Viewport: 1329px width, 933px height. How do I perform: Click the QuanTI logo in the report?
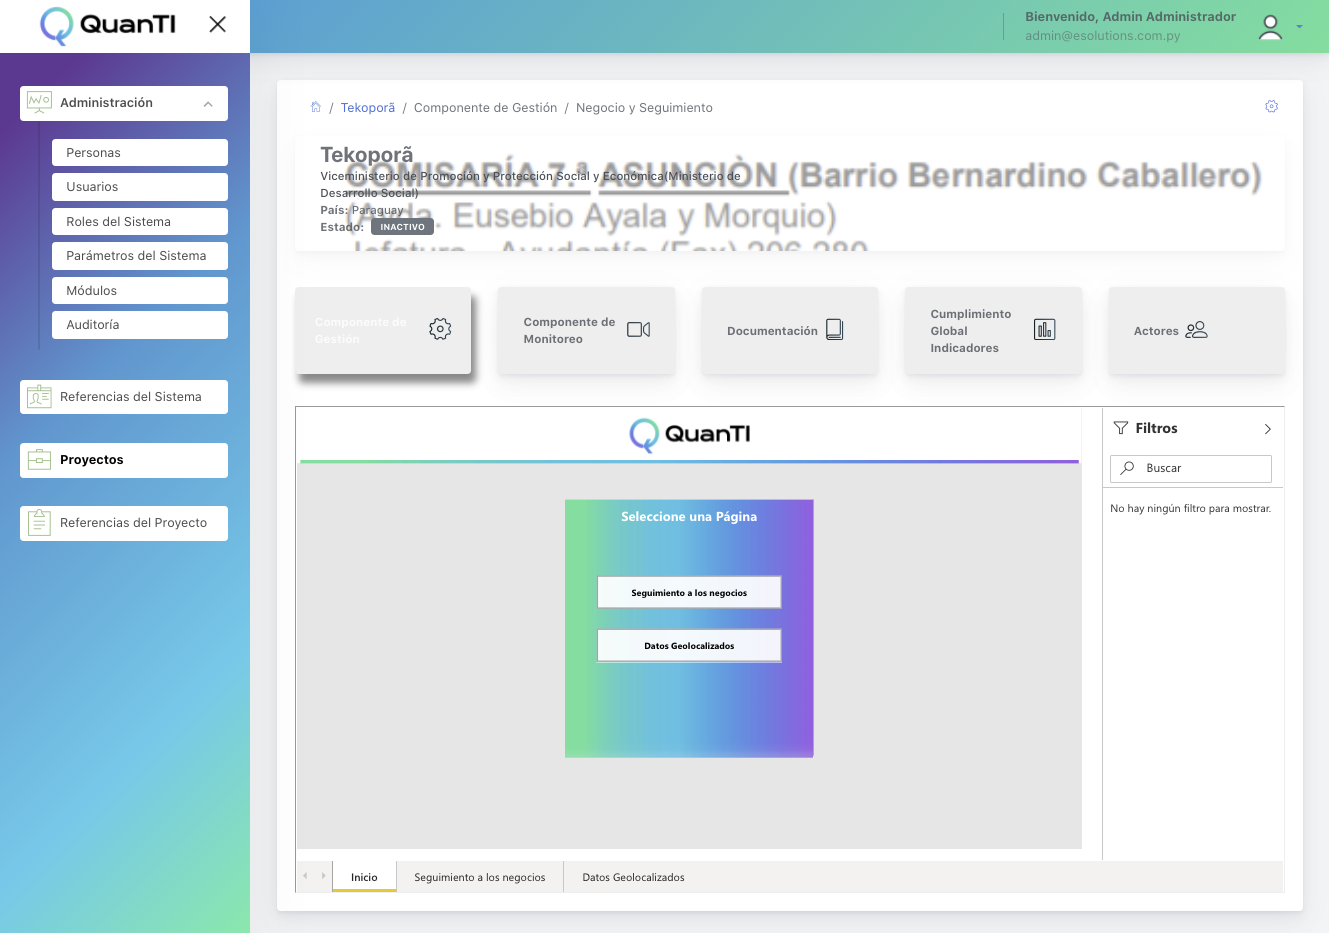[690, 434]
